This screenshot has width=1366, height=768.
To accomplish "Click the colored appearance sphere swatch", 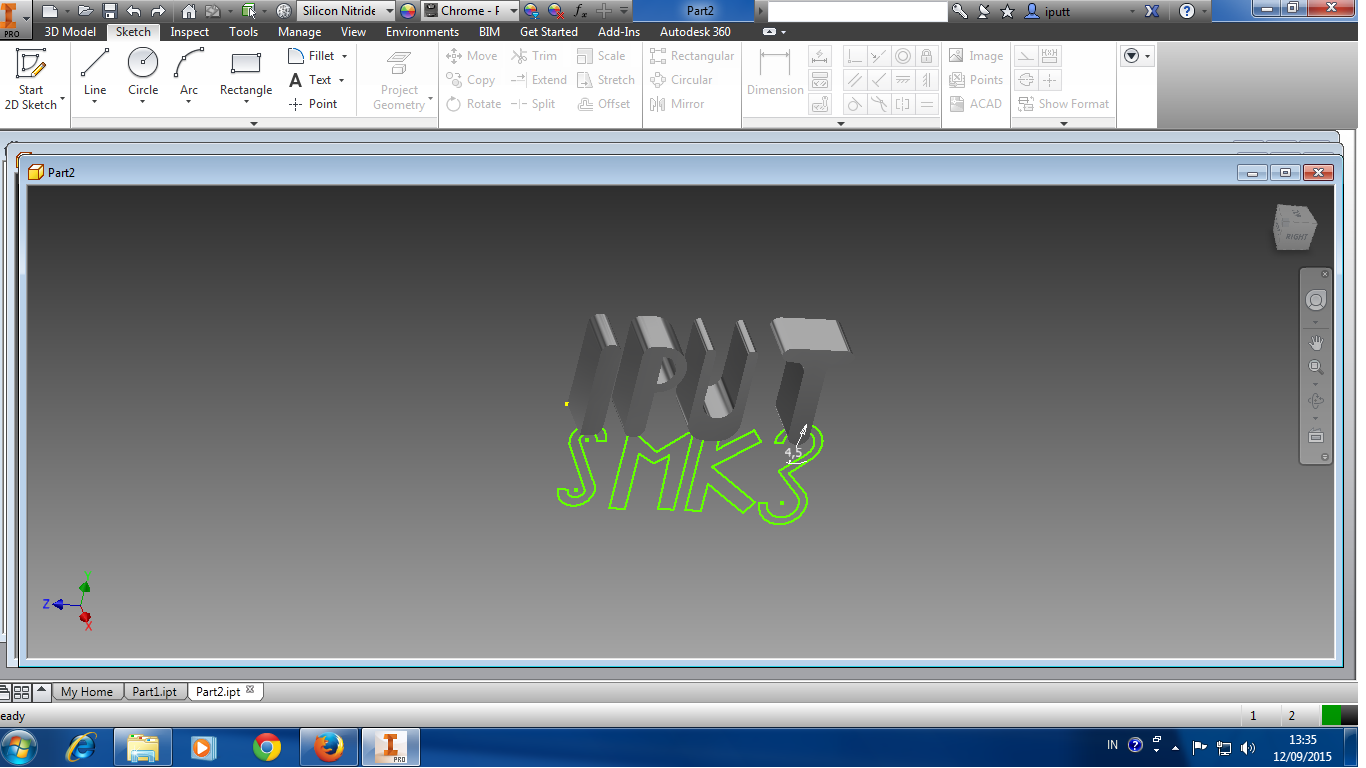I will click(407, 11).
